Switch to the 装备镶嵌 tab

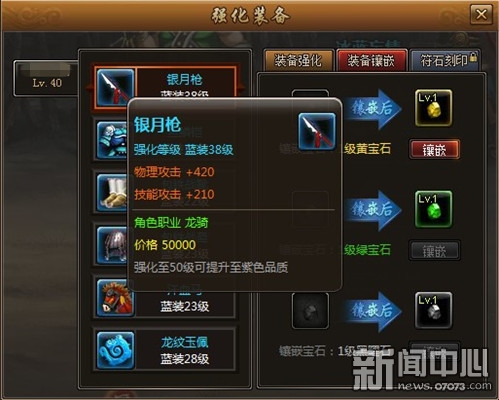point(372,61)
